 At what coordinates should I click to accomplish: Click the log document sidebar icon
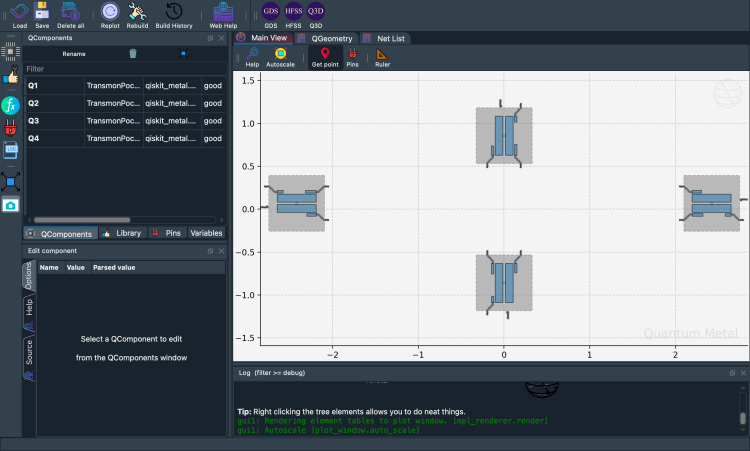click(11, 150)
